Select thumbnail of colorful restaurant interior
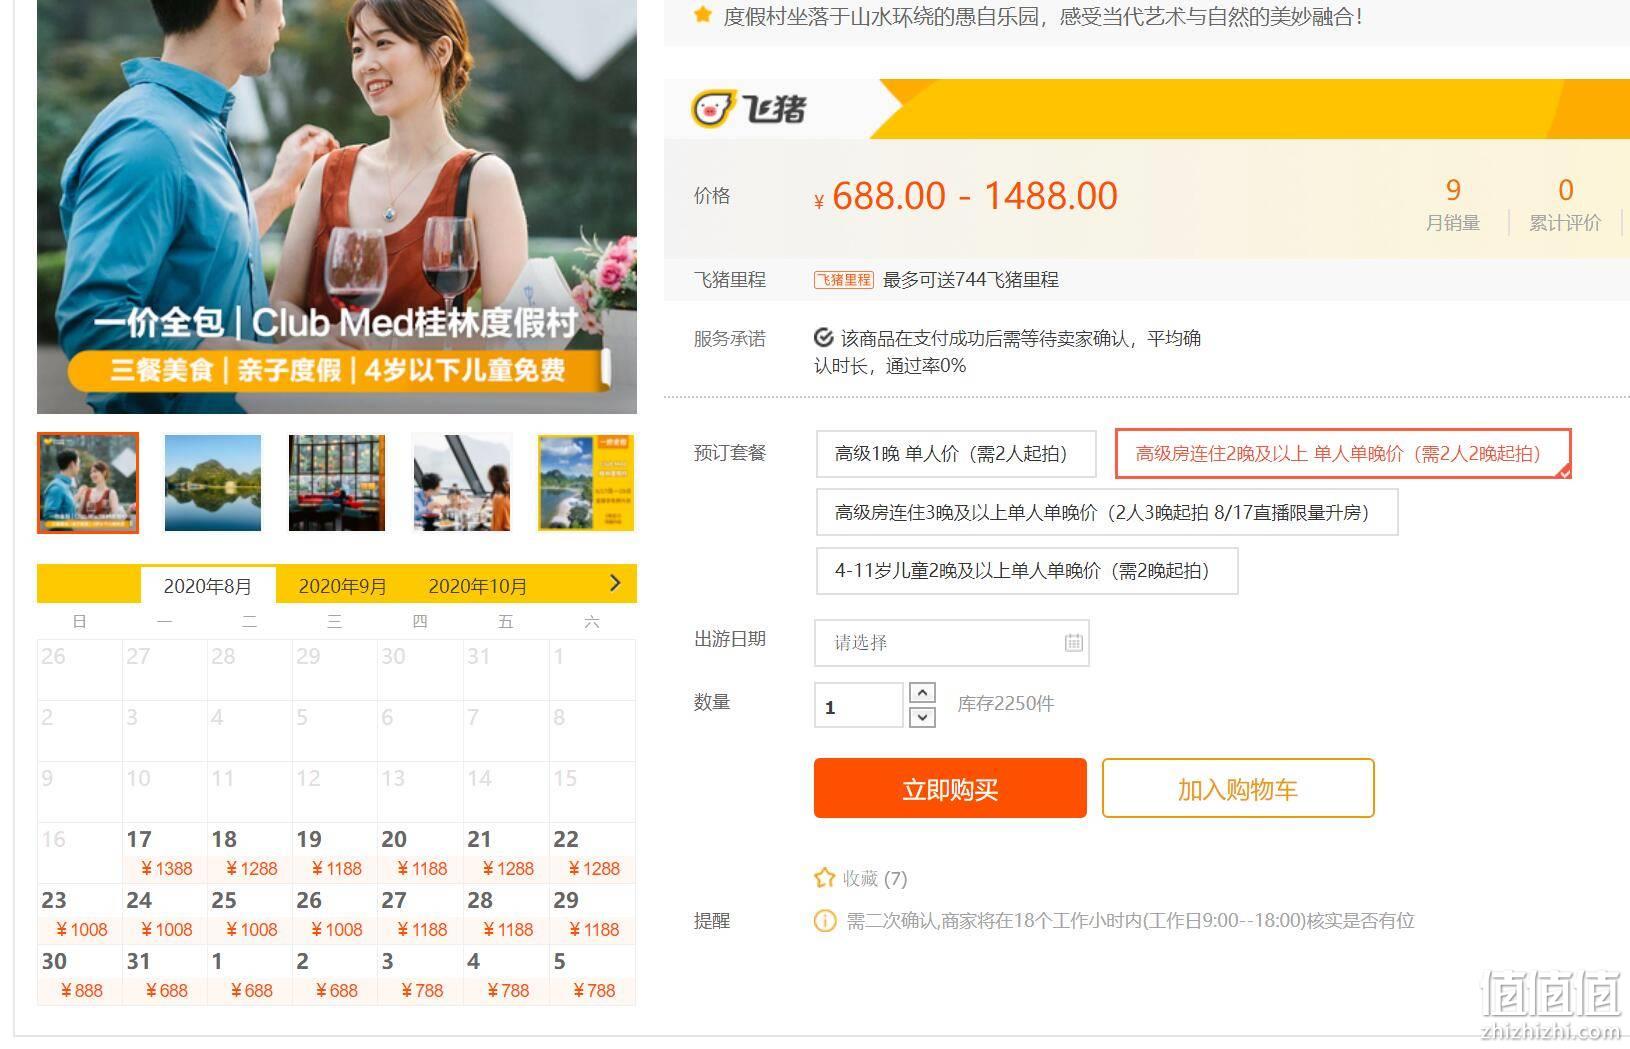Viewport: 1630px width, 1049px height. 337,483
